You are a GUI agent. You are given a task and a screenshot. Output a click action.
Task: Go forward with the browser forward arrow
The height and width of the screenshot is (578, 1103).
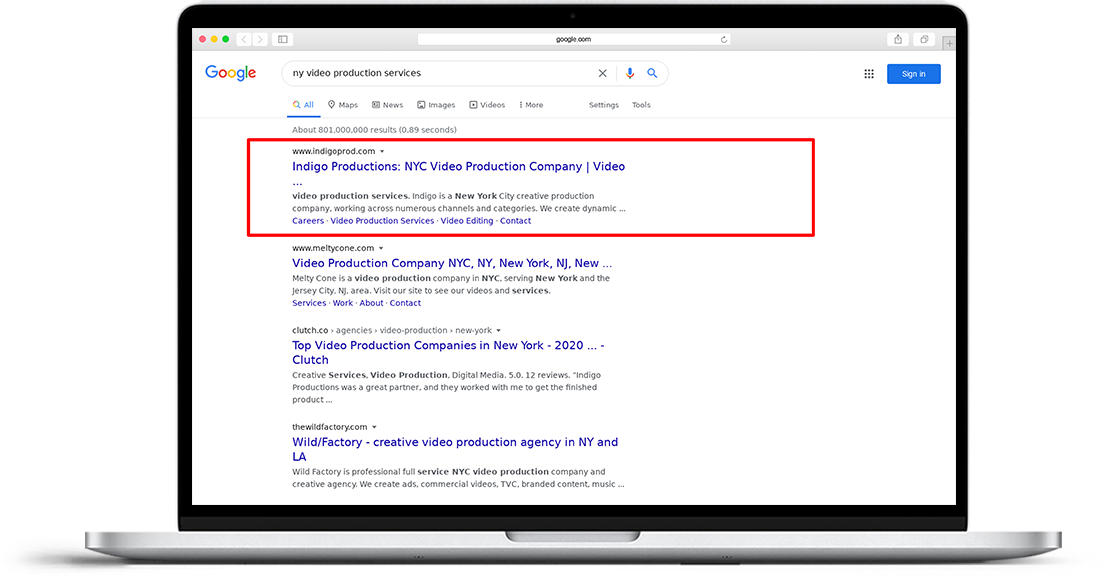tap(260, 39)
